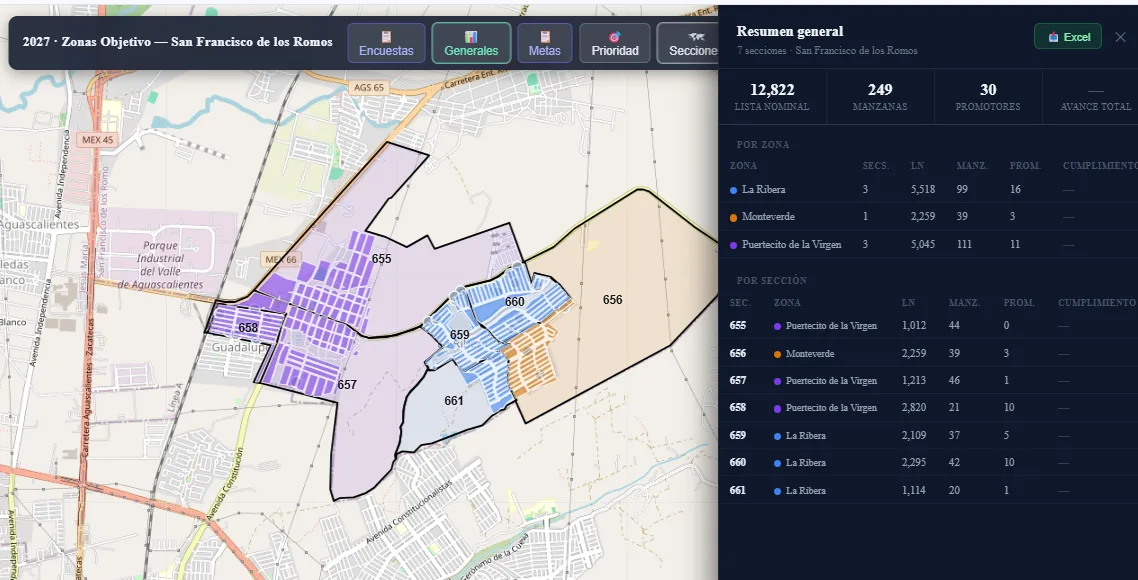
Task: Click the AGS 65 road marker
Action: point(369,87)
